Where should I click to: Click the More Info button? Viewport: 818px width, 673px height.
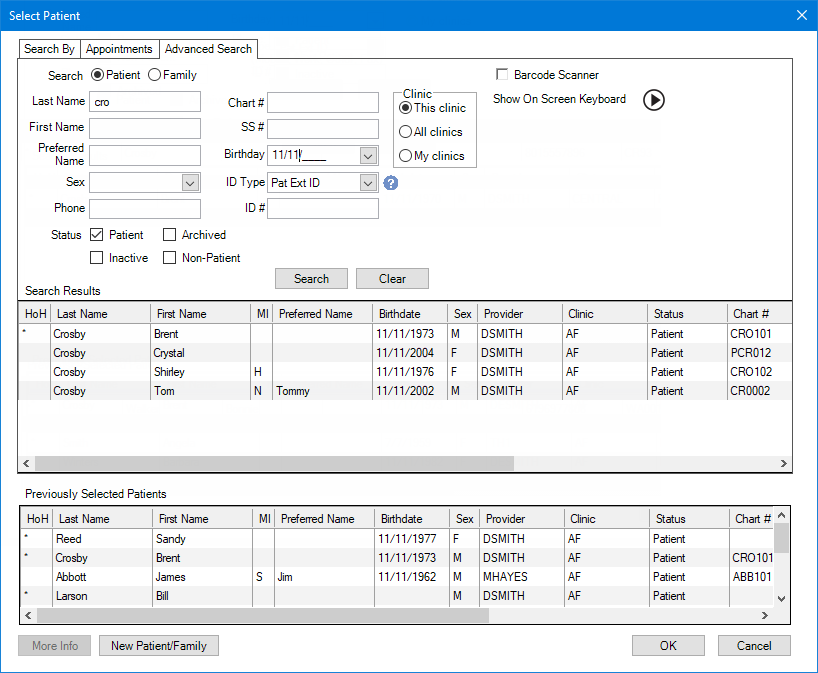tap(55, 646)
